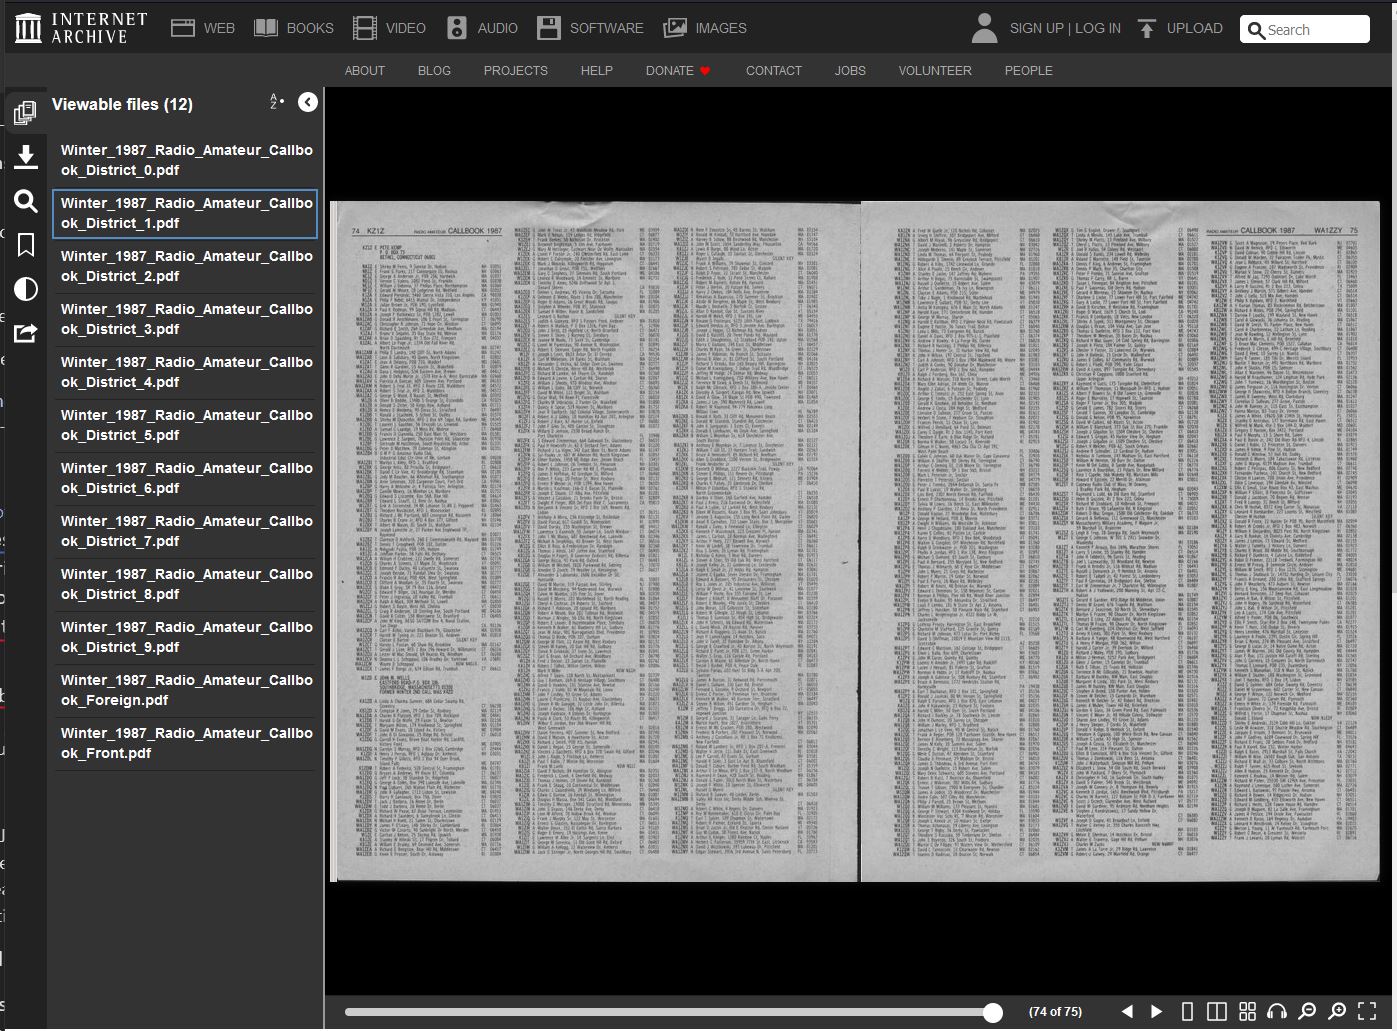This screenshot has width=1397, height=1031.
Task: Open the search-inside magnifier icon
Action: (x=26, y=201)
